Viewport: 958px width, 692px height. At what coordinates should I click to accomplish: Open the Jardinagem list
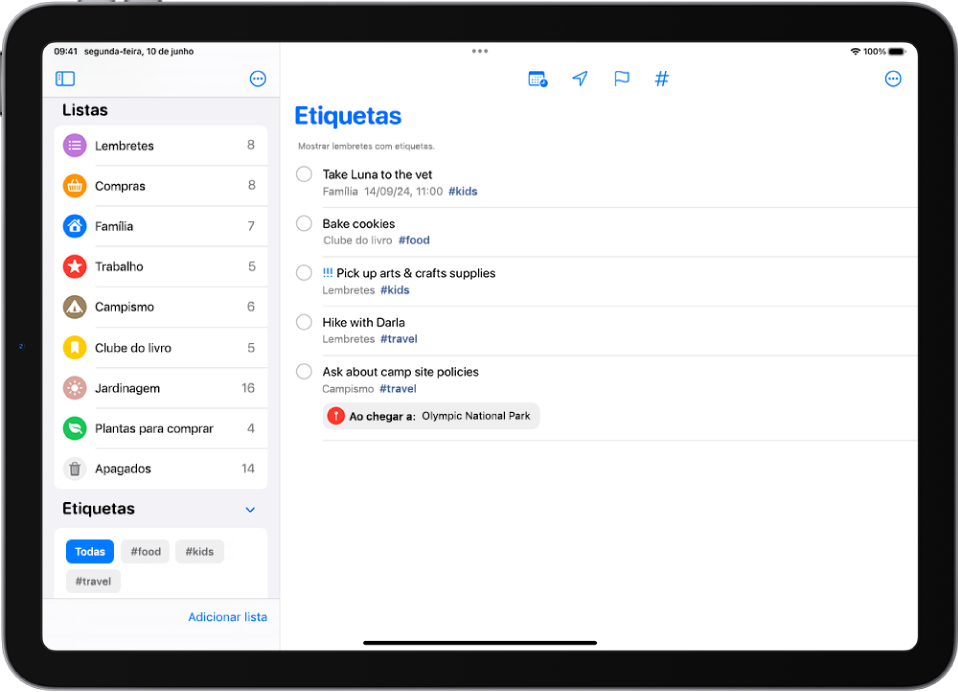click(160, 388)
